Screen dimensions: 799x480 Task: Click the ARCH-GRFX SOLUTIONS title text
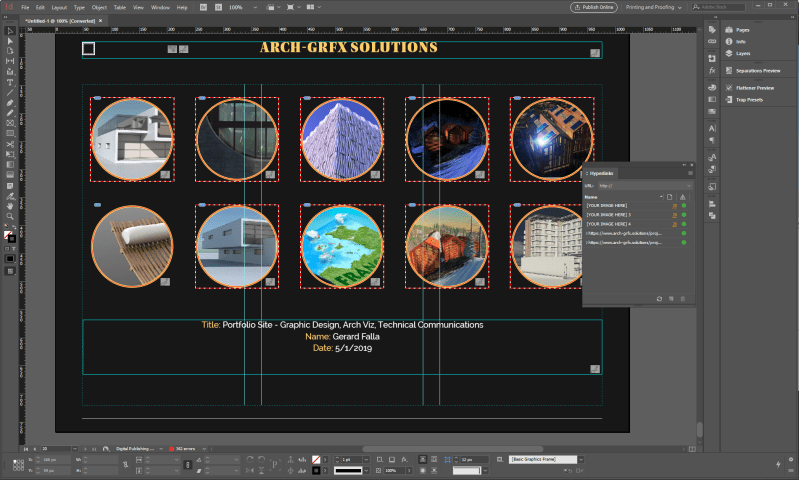click(349, 47)
